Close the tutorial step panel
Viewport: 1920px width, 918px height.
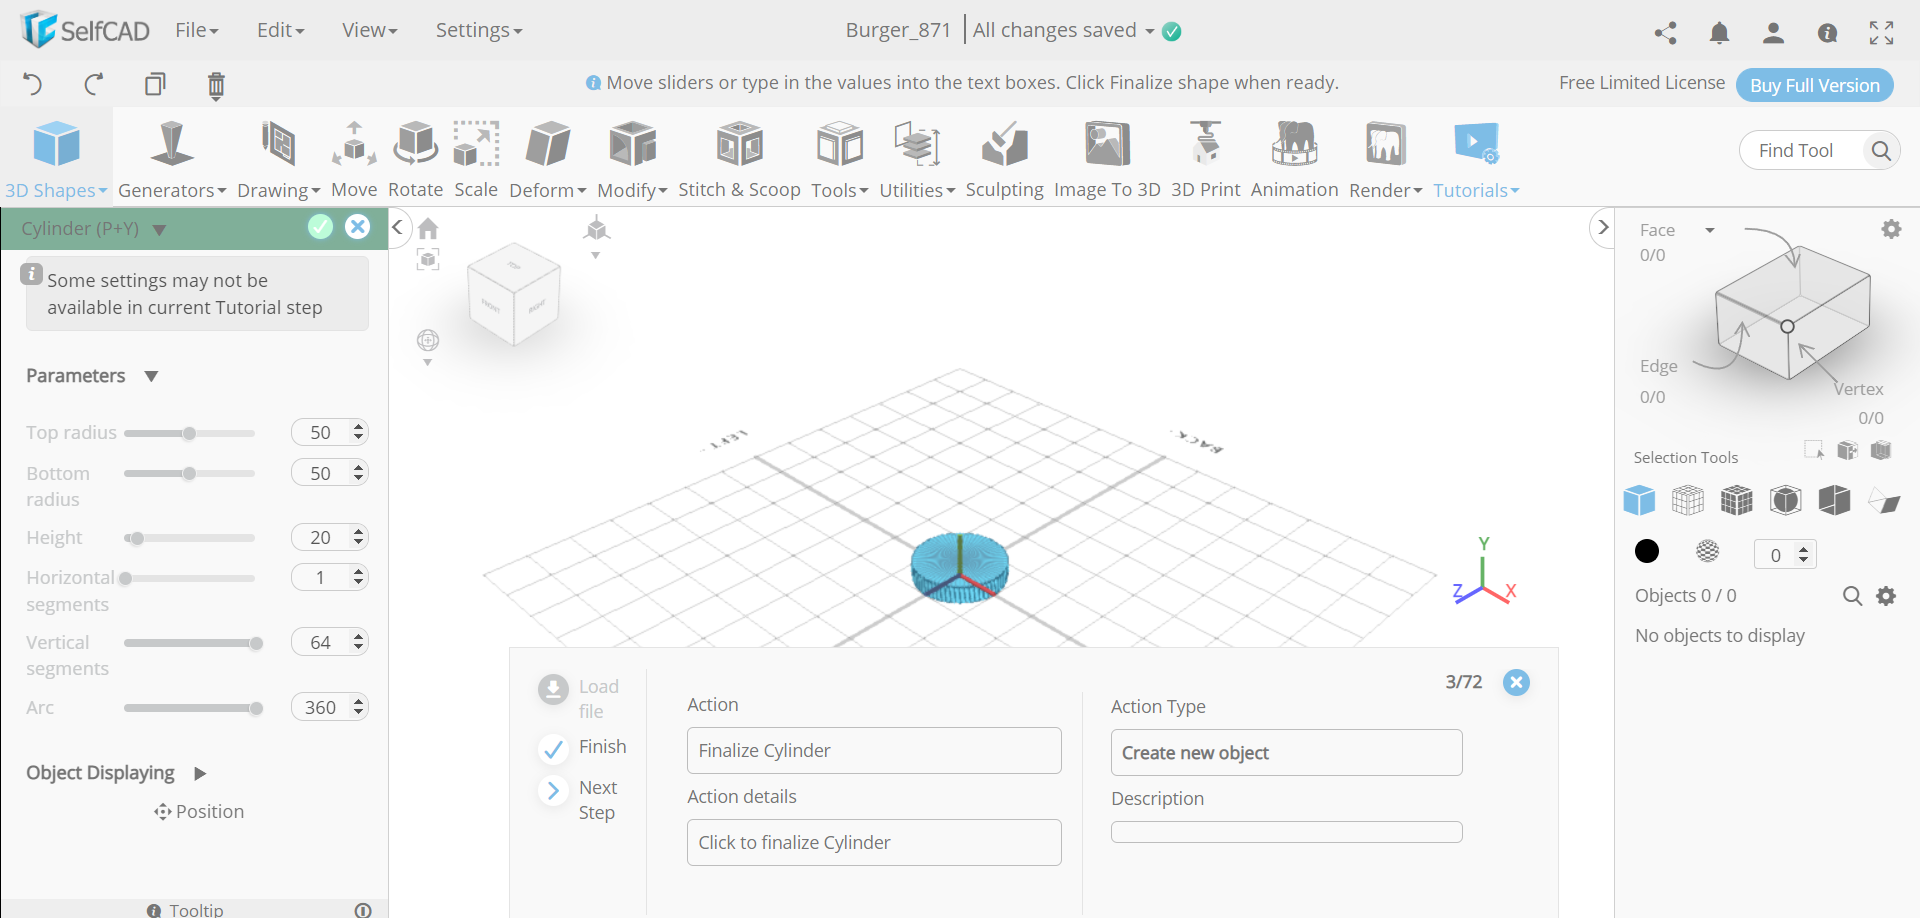pos(1516,682)
